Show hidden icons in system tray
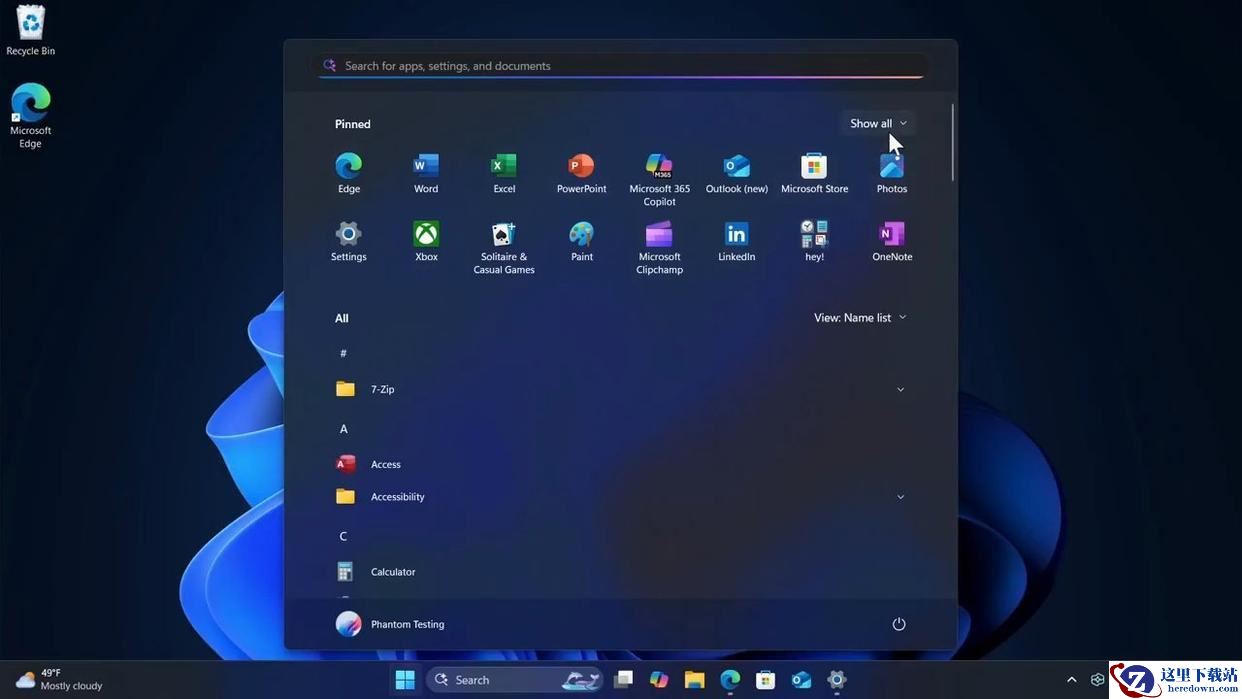The image size is (1242, 699). 1071,680
